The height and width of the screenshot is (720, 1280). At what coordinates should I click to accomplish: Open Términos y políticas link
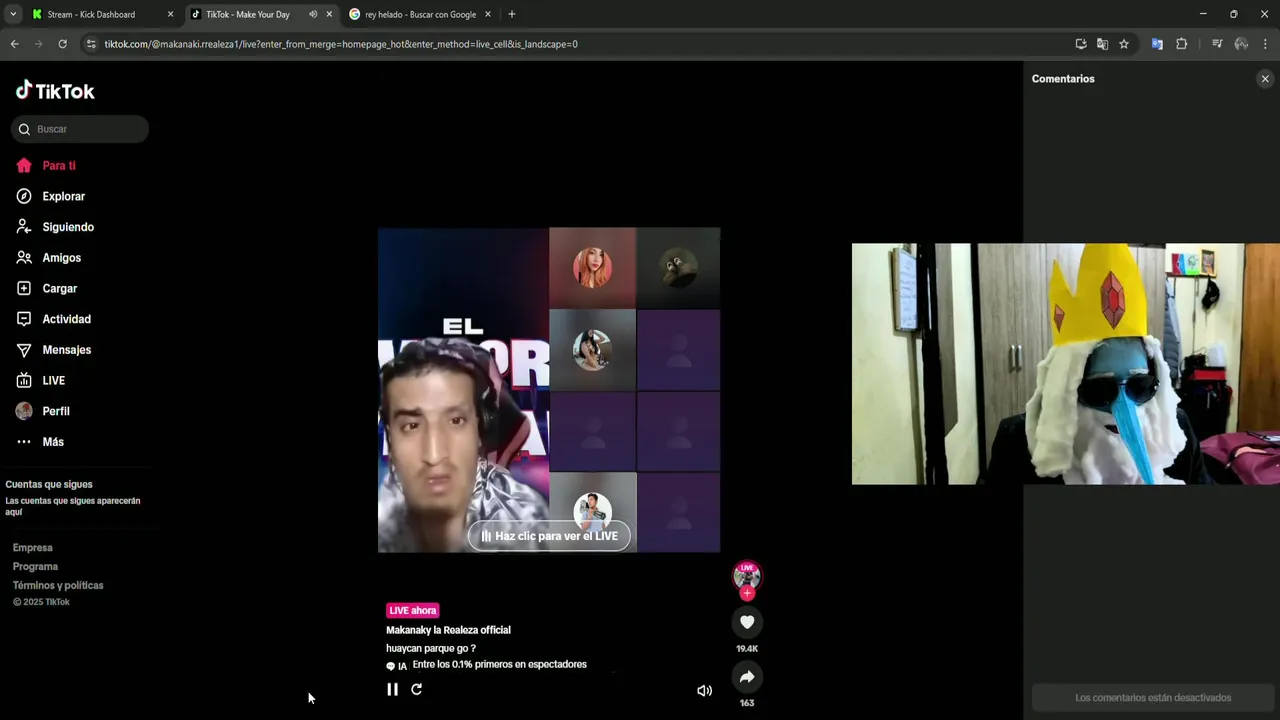58,586
